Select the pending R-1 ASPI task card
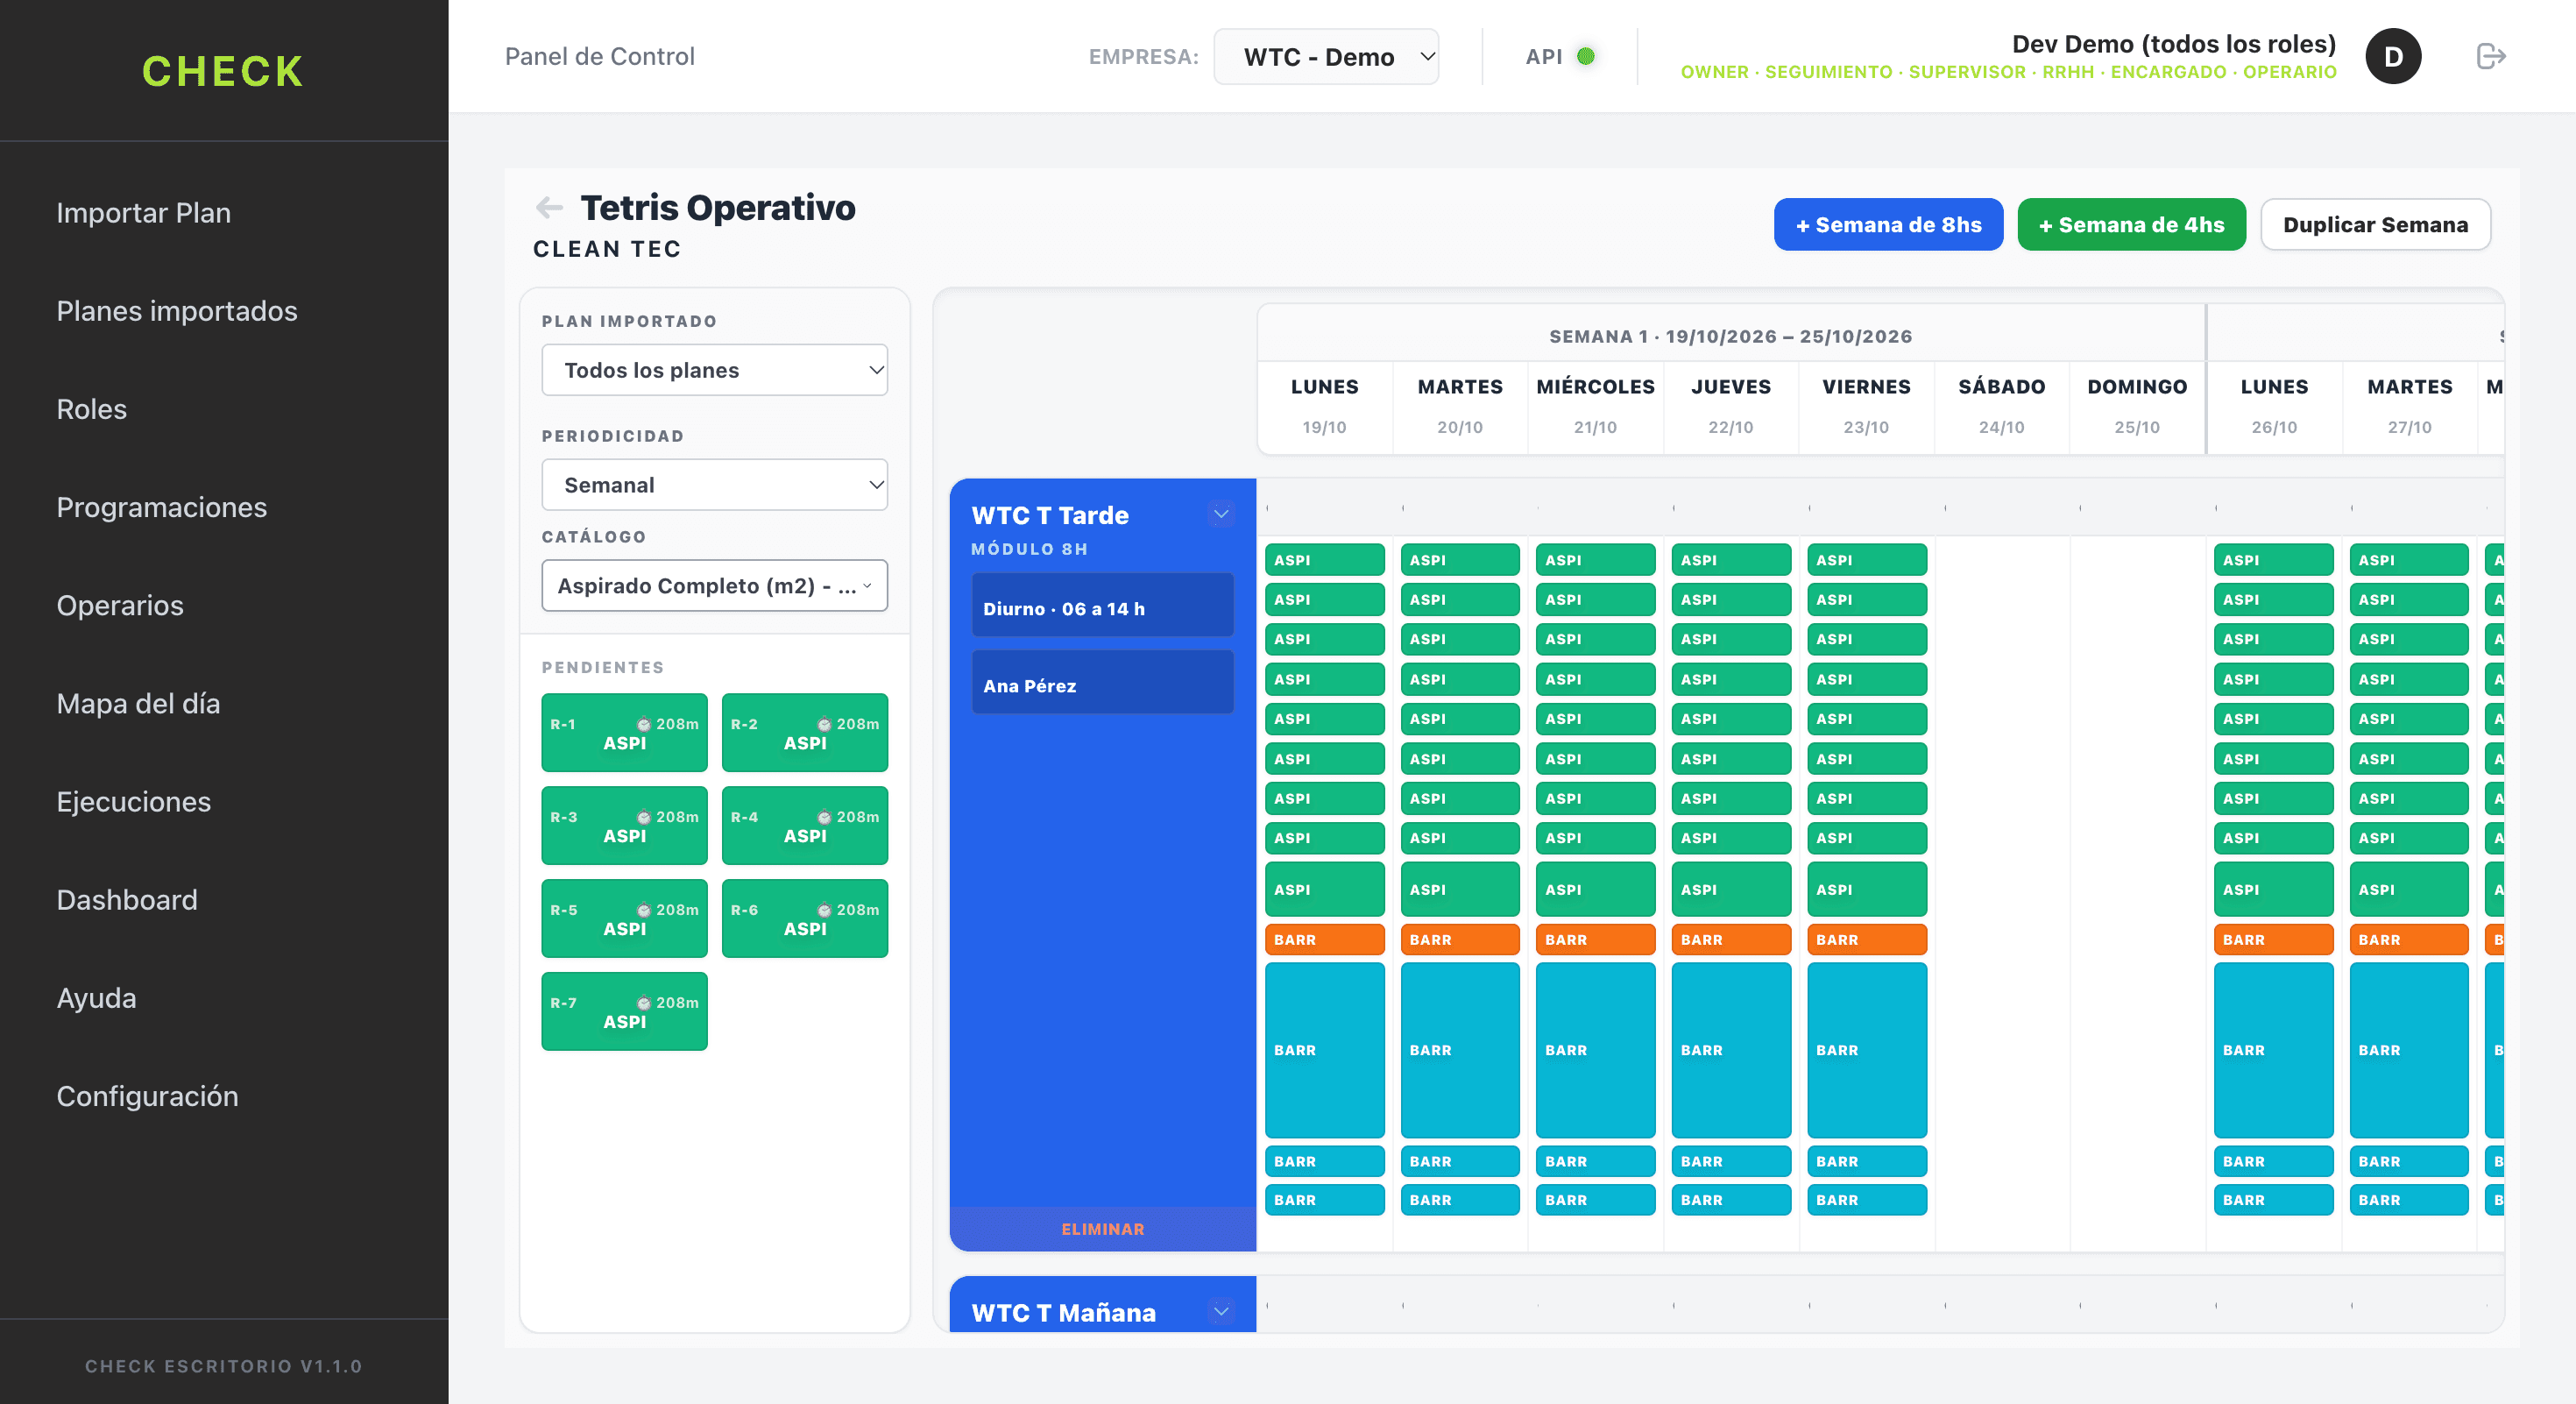This screenshot has height=1404, width=2576. click(624, 732)
